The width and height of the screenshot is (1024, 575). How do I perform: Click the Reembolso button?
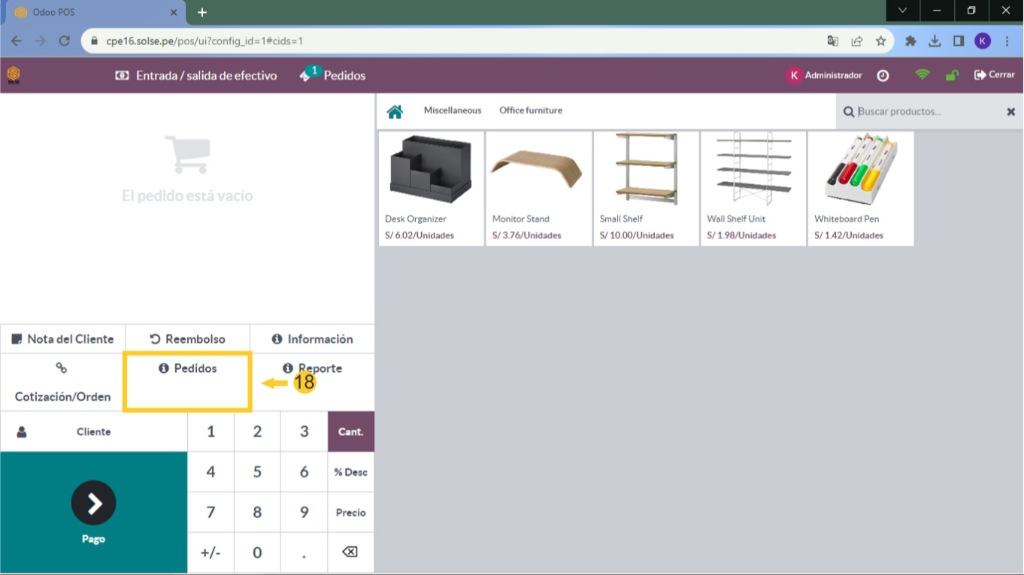click(x=187, y=339)
